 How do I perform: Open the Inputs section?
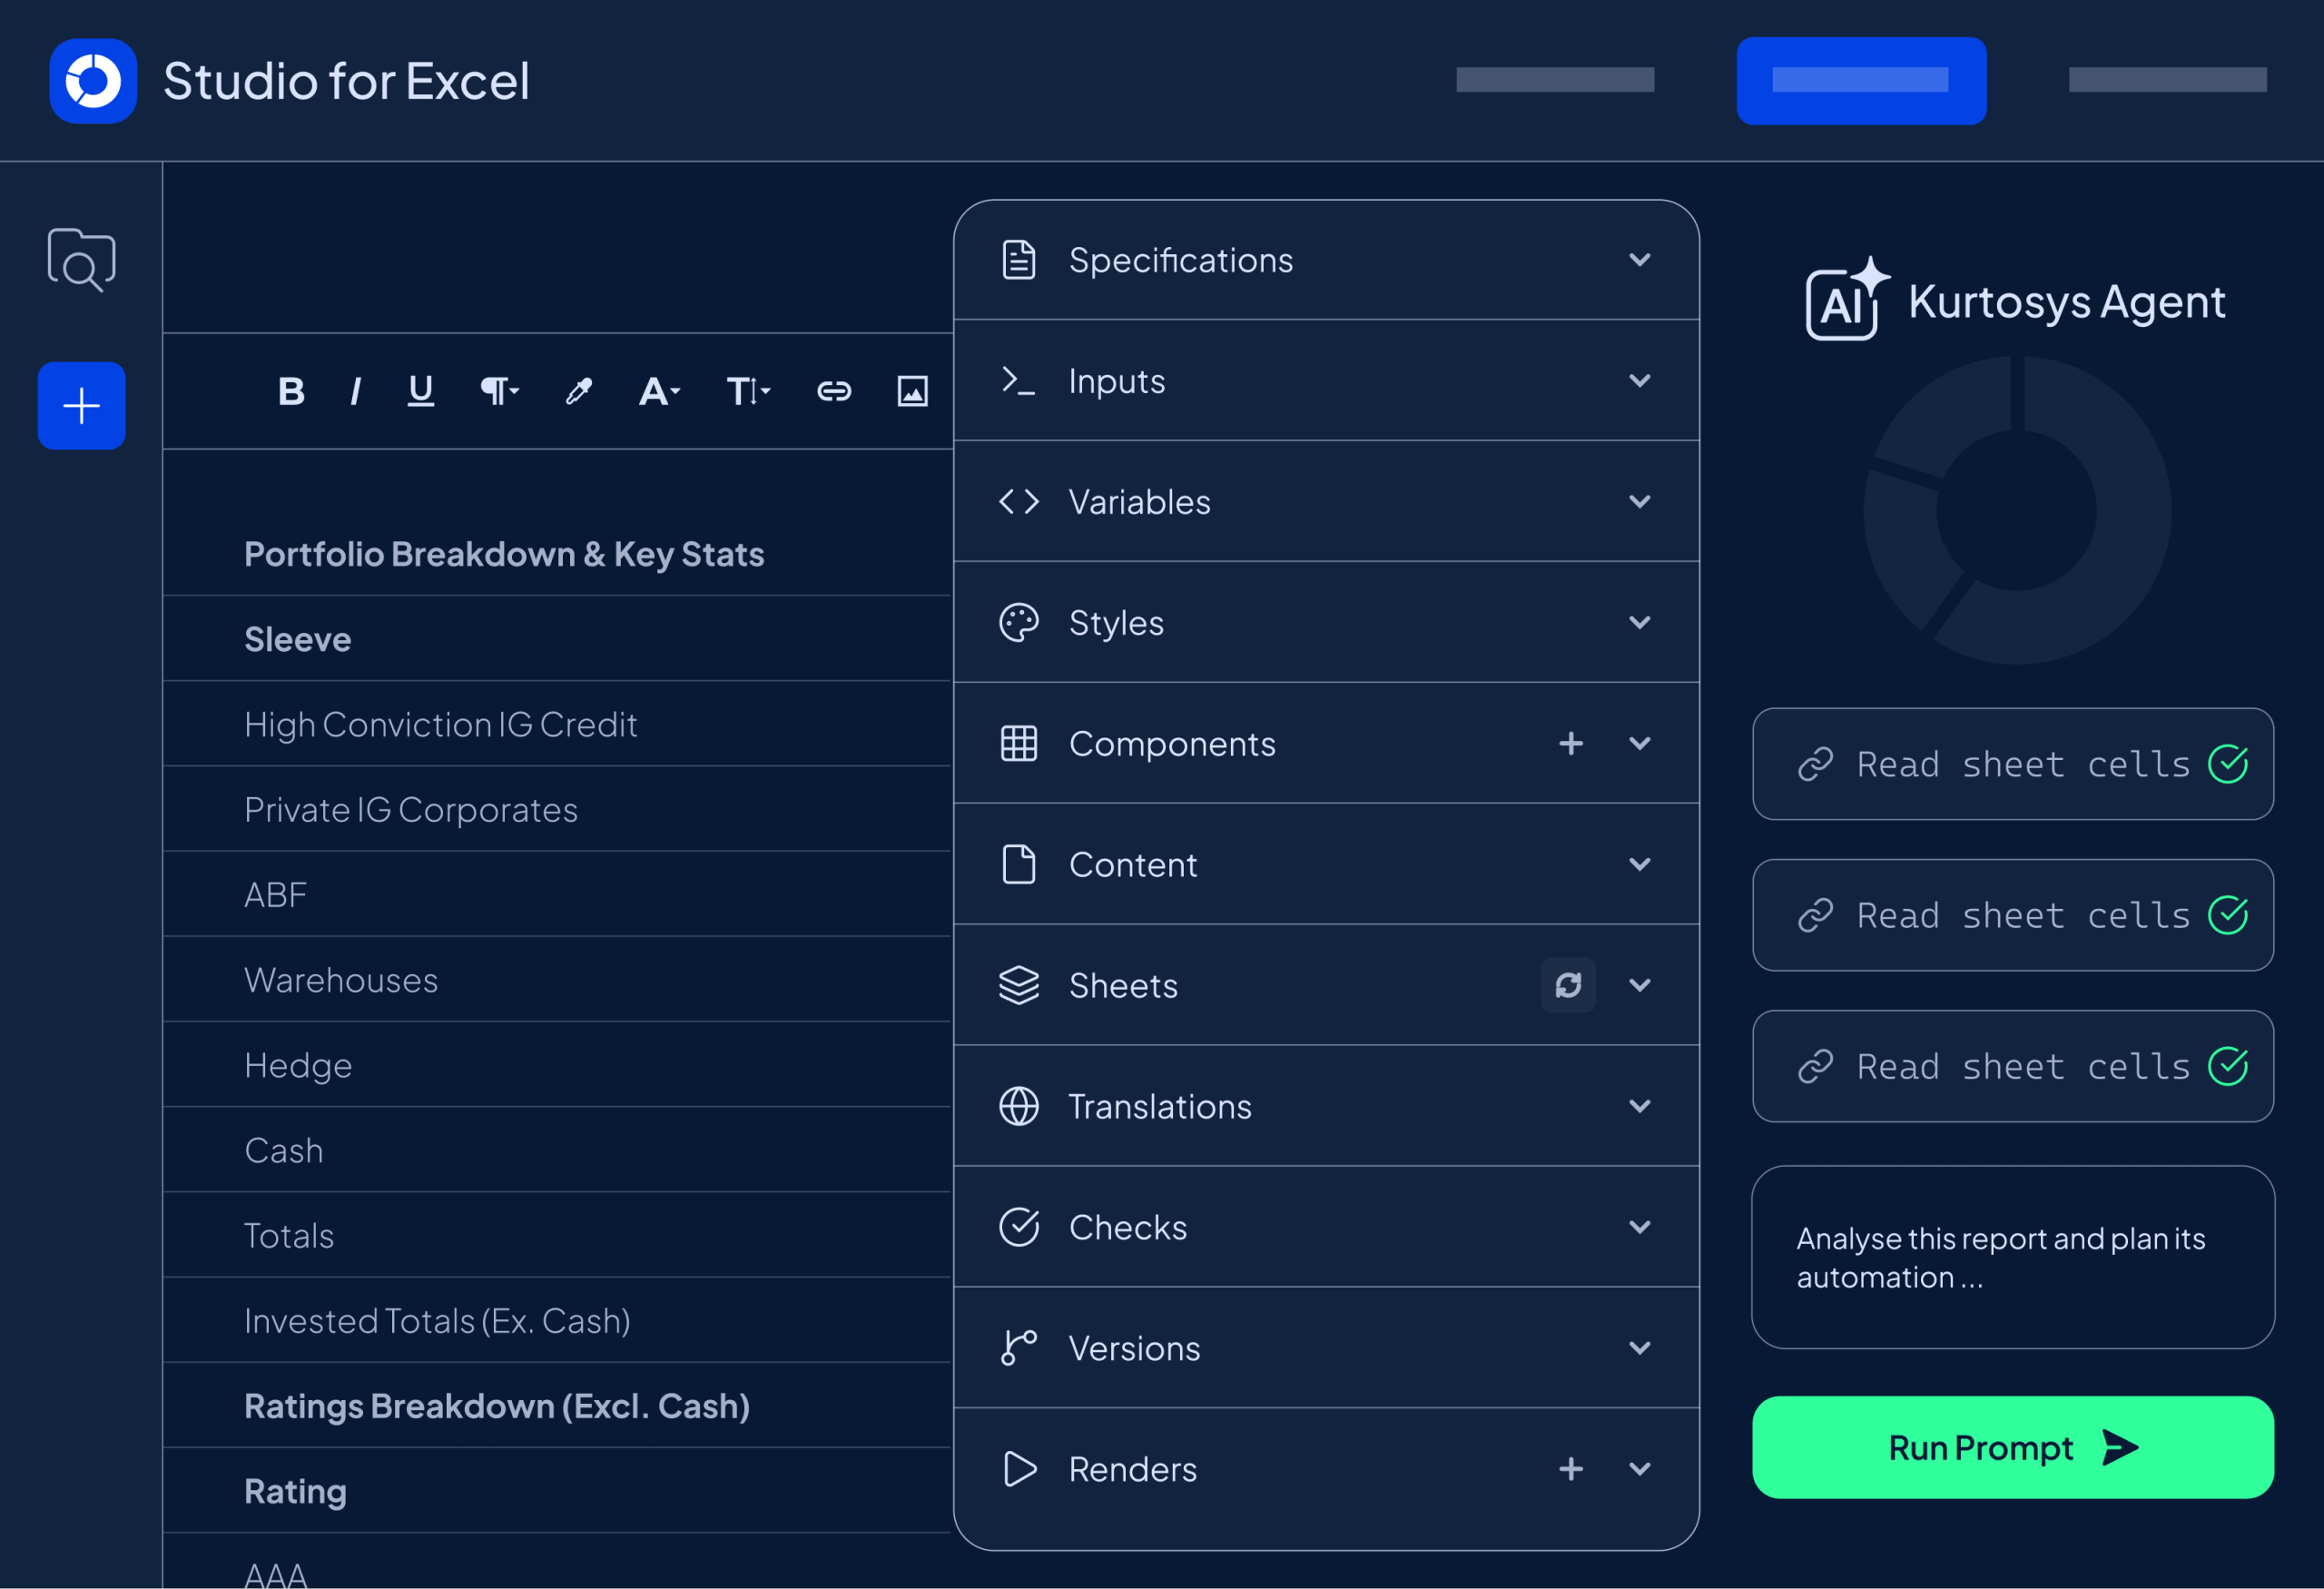click(x=1326, y=381)
